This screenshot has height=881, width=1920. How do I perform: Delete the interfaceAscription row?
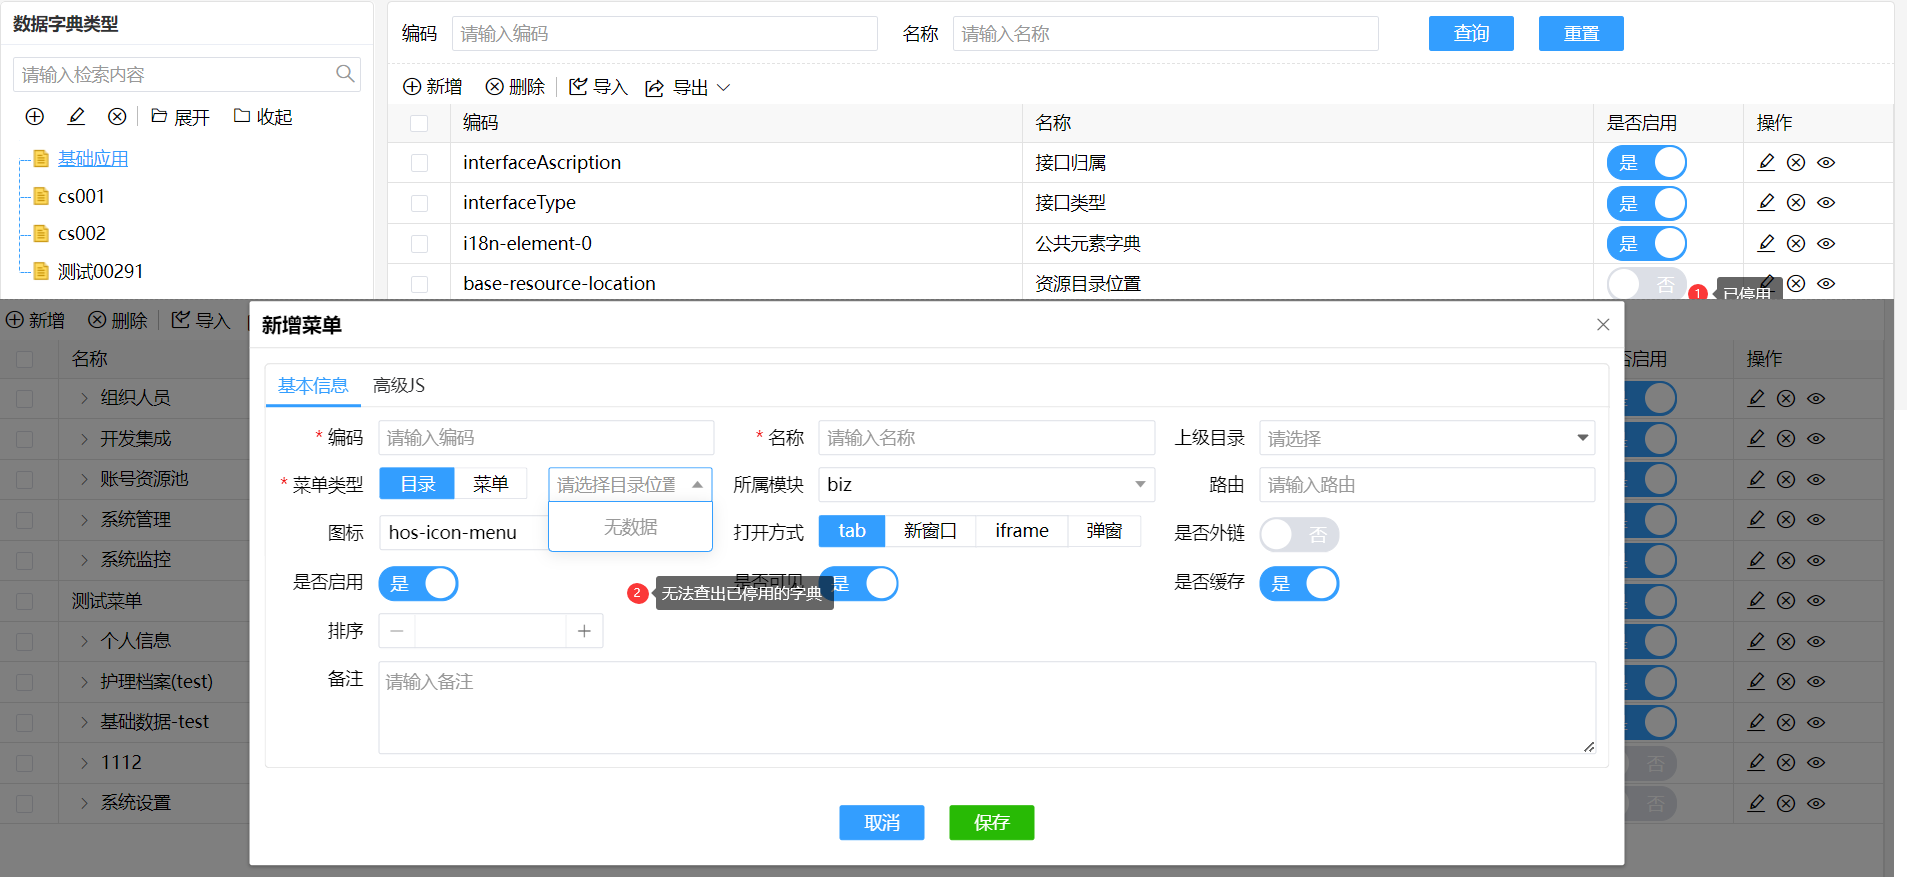1796,162
